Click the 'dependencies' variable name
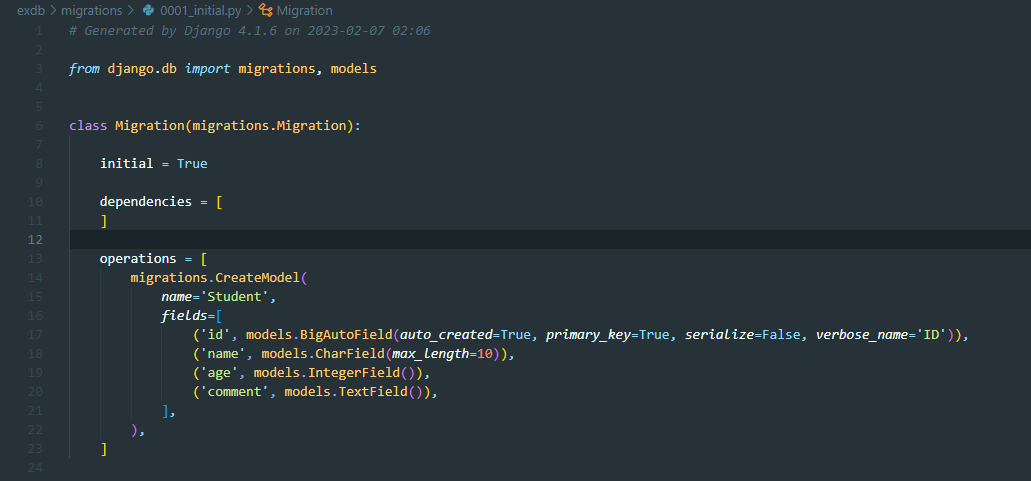The image size is (1031, 481). 146,201
